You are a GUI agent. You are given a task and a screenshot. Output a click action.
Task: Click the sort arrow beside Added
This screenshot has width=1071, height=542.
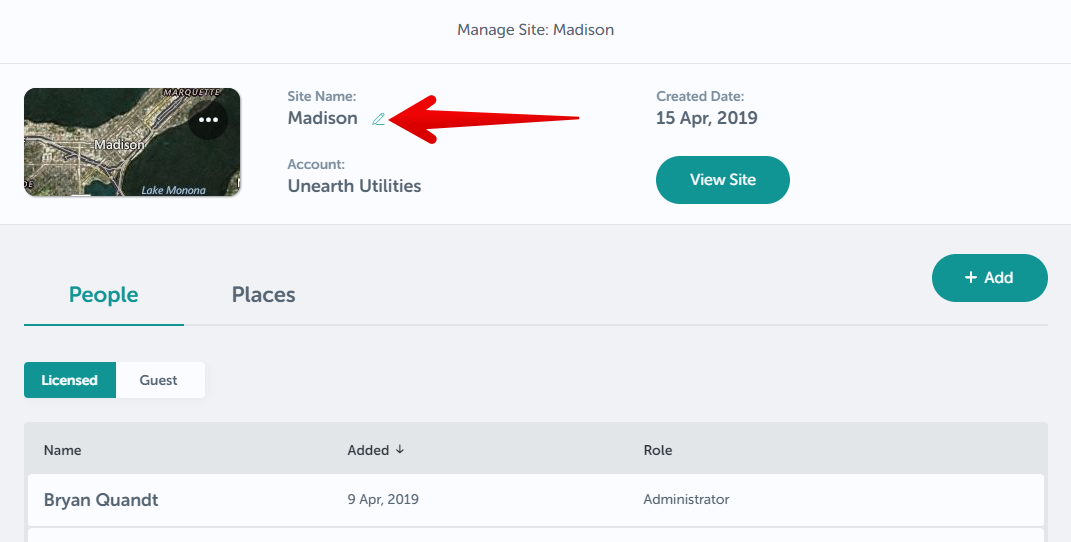[400, 449]
